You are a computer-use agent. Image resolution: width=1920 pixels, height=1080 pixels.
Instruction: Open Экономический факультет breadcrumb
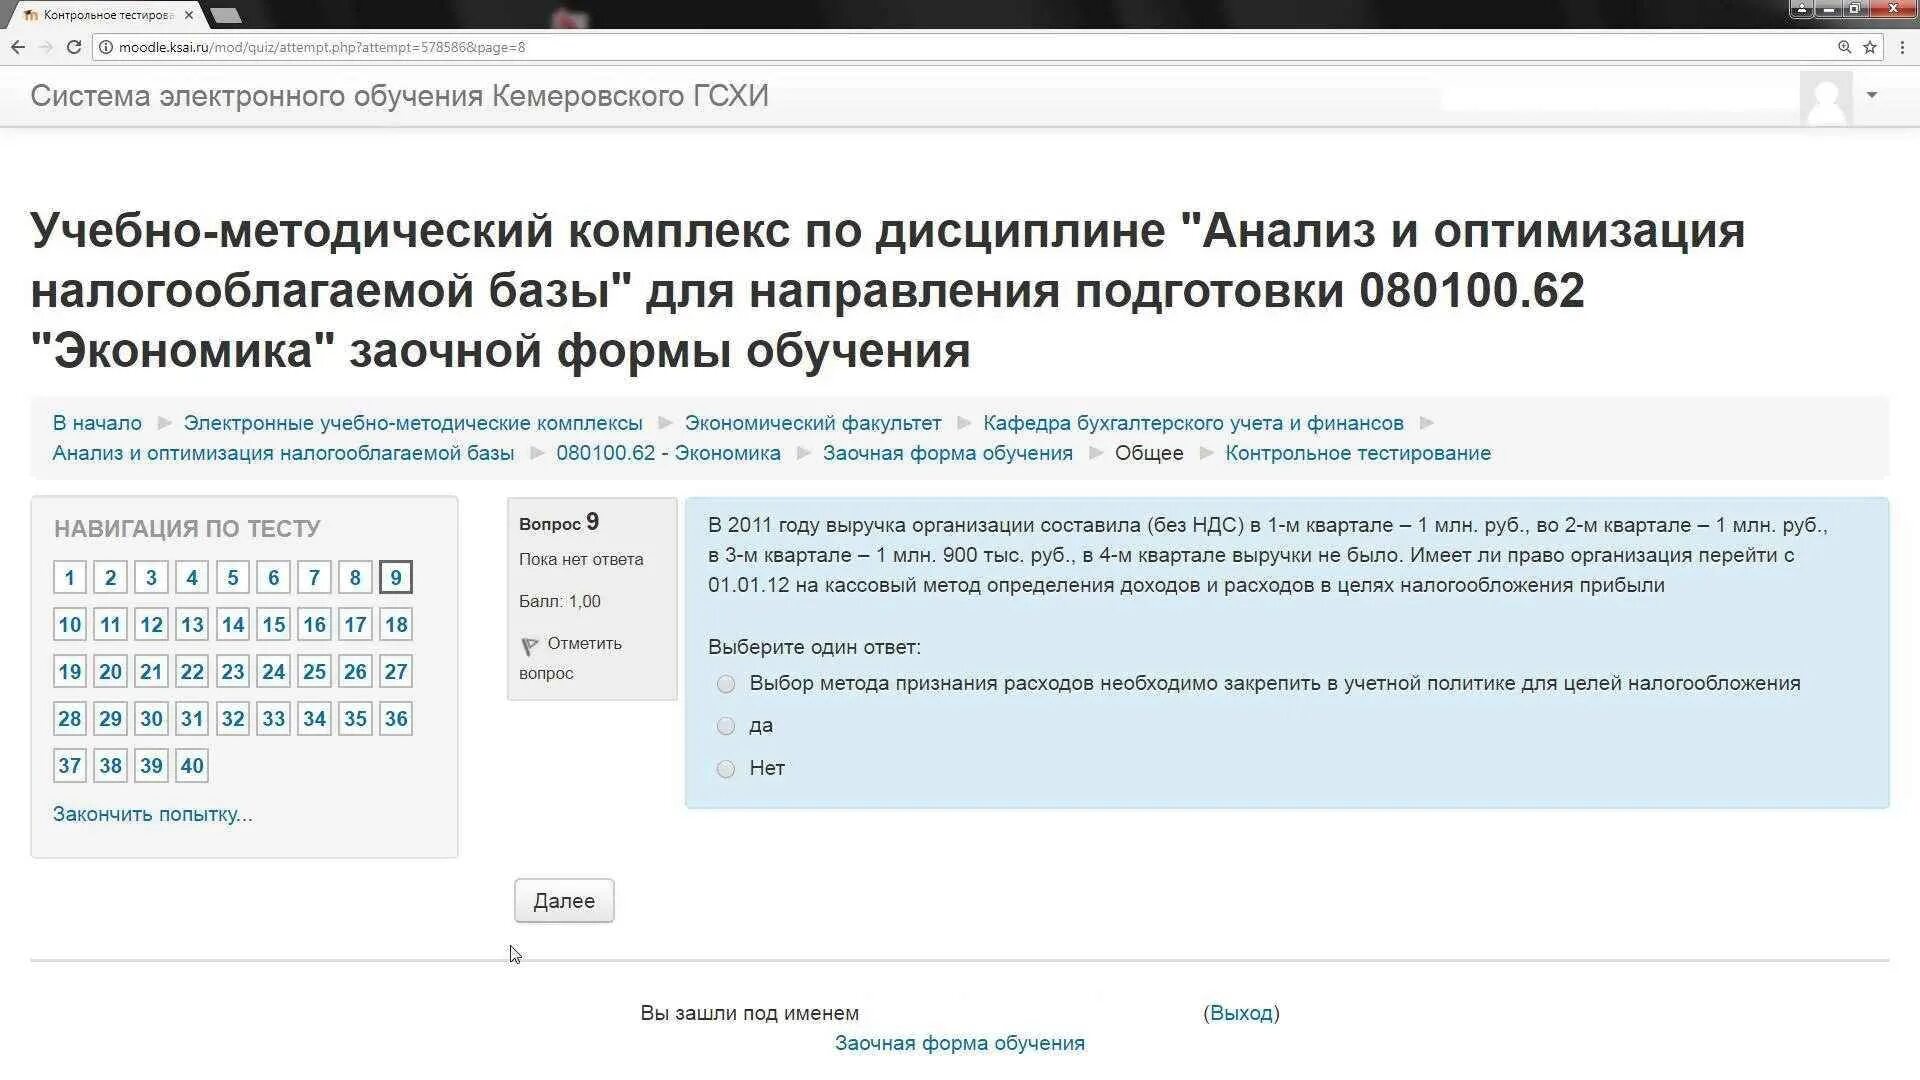(813, 423)
